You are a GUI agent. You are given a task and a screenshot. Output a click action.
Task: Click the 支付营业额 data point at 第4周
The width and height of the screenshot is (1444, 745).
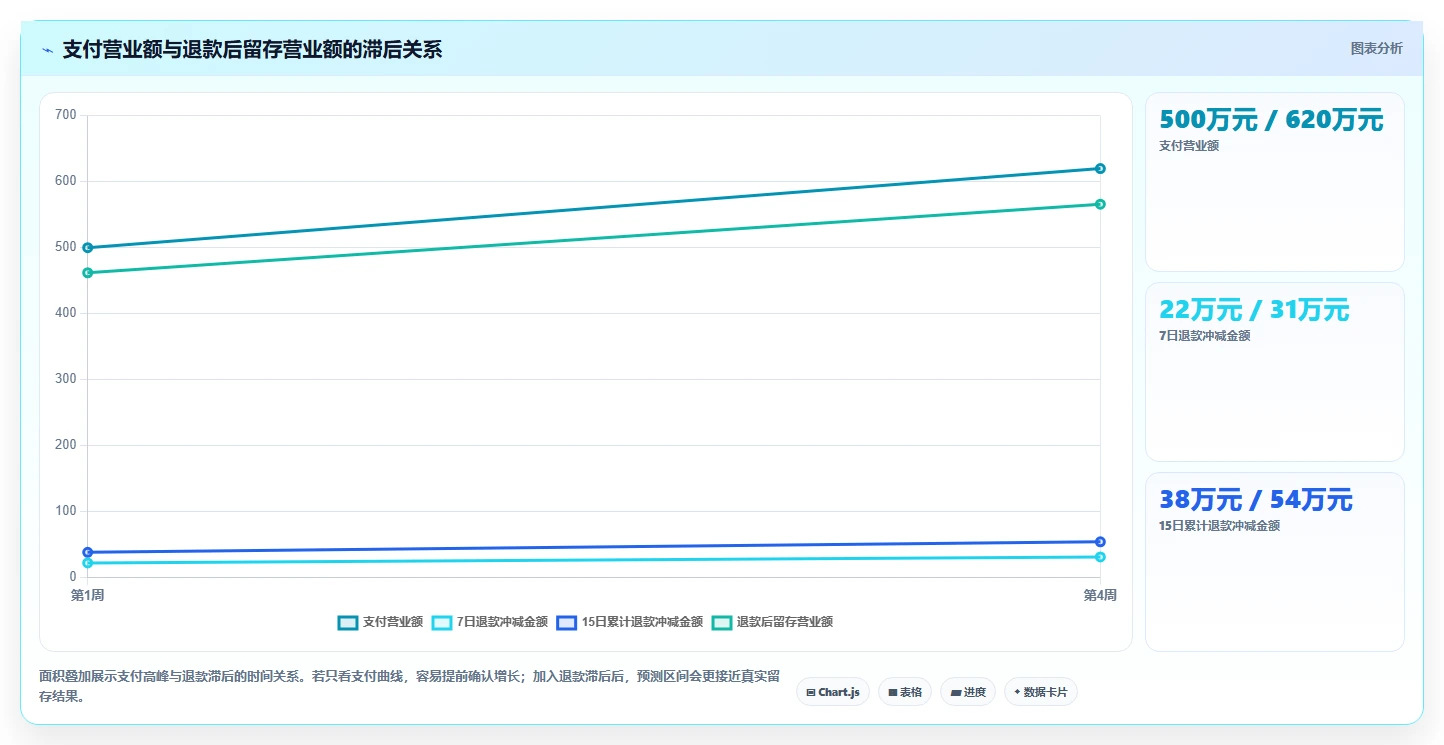click(1100, 169)
